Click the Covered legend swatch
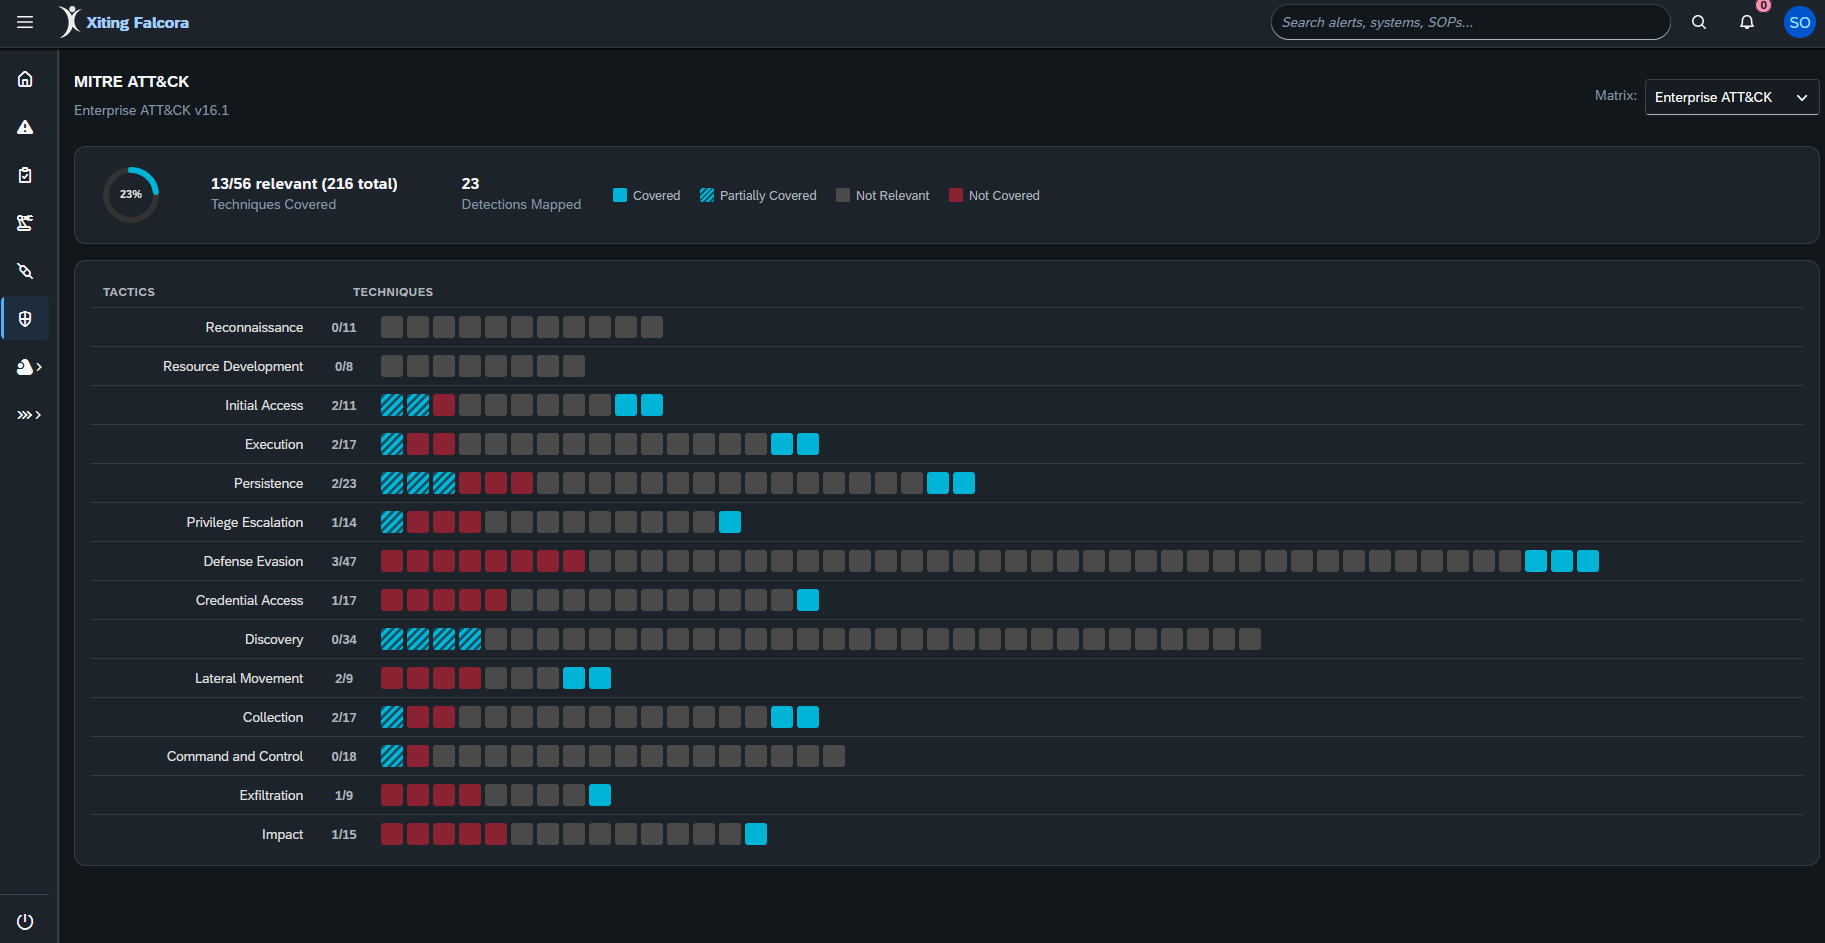This screenshot has height=943, width=1825. 620,195
